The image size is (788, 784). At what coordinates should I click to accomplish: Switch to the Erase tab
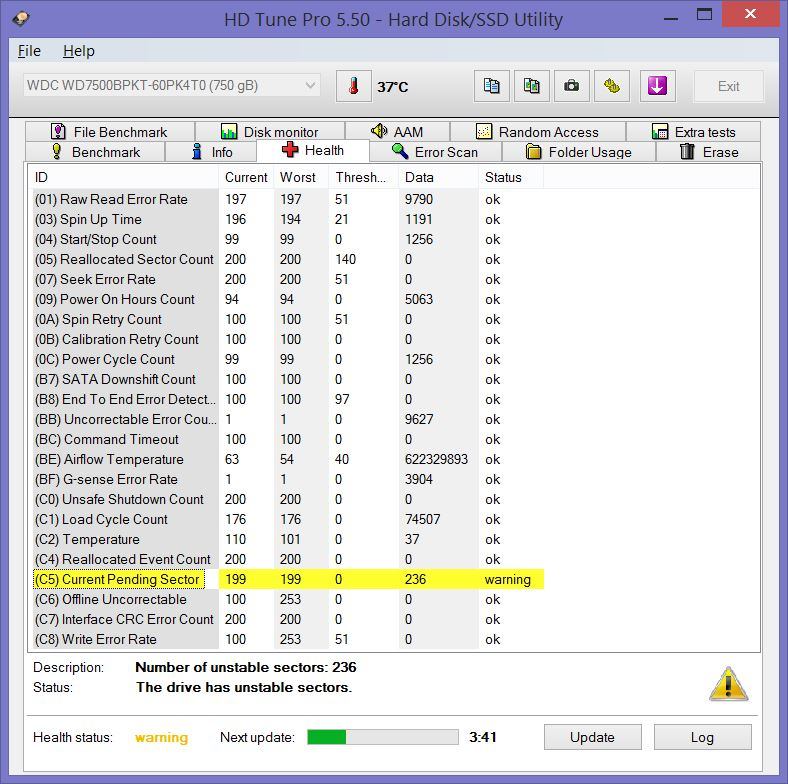(708, 152)
